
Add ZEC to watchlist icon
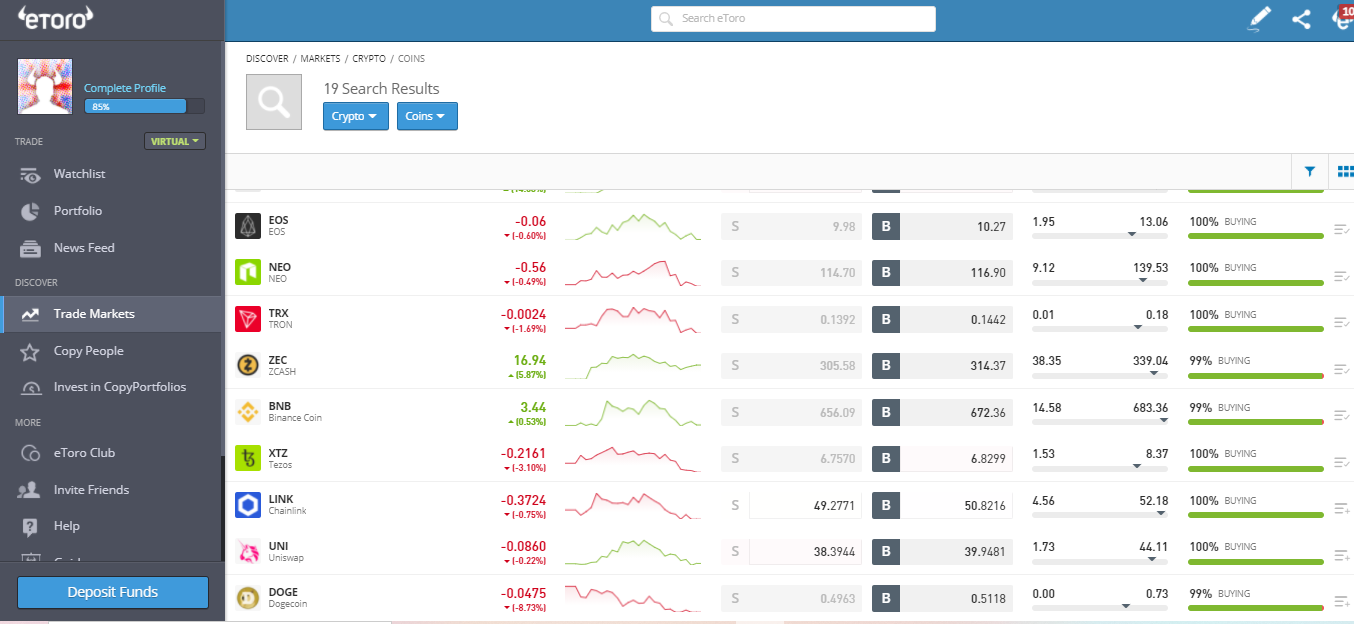[1342, 369]
